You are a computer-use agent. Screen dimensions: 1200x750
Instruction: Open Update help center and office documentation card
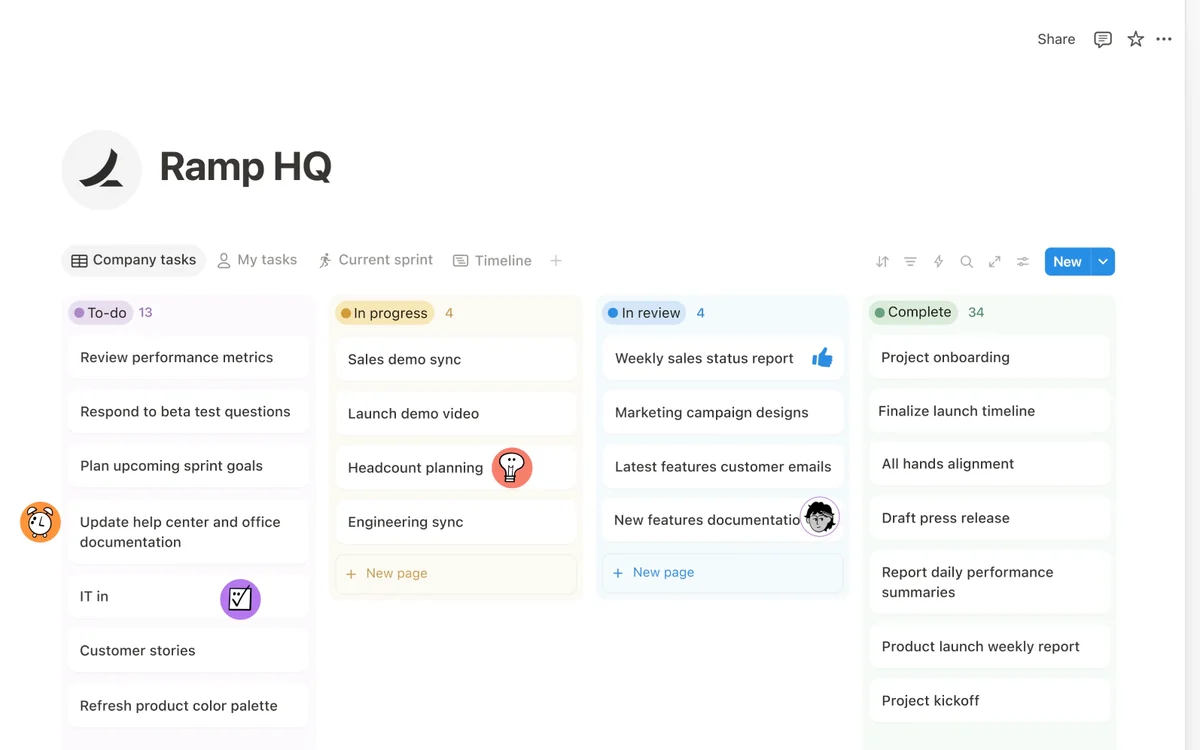[188, 532]
